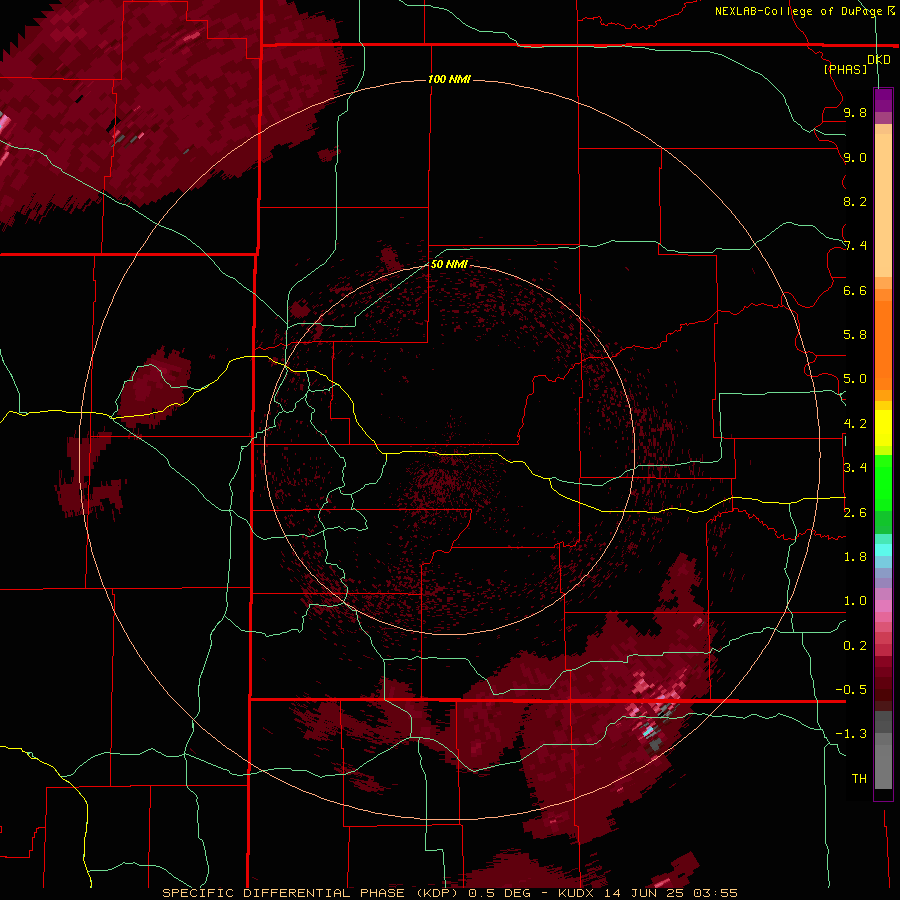Click the 9.8 value on the color scale
The image size is (900, 900).
pos(855,112)
